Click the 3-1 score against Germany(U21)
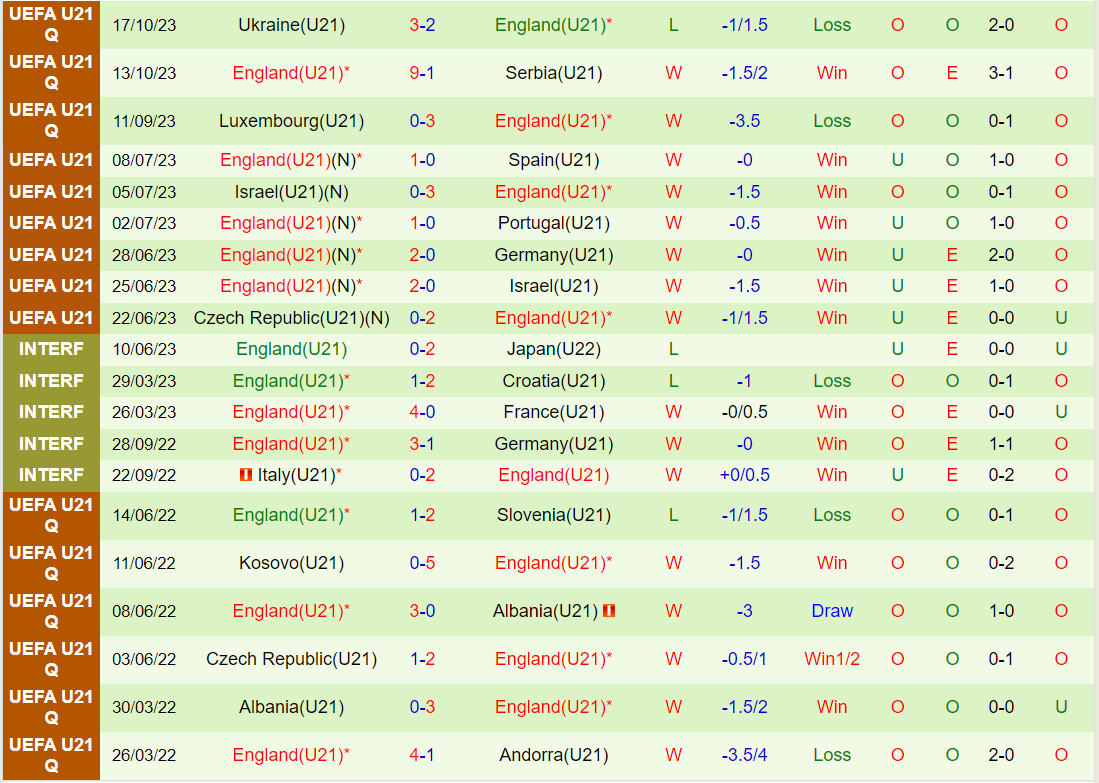The image size is (1099, 783). point(422,444)
